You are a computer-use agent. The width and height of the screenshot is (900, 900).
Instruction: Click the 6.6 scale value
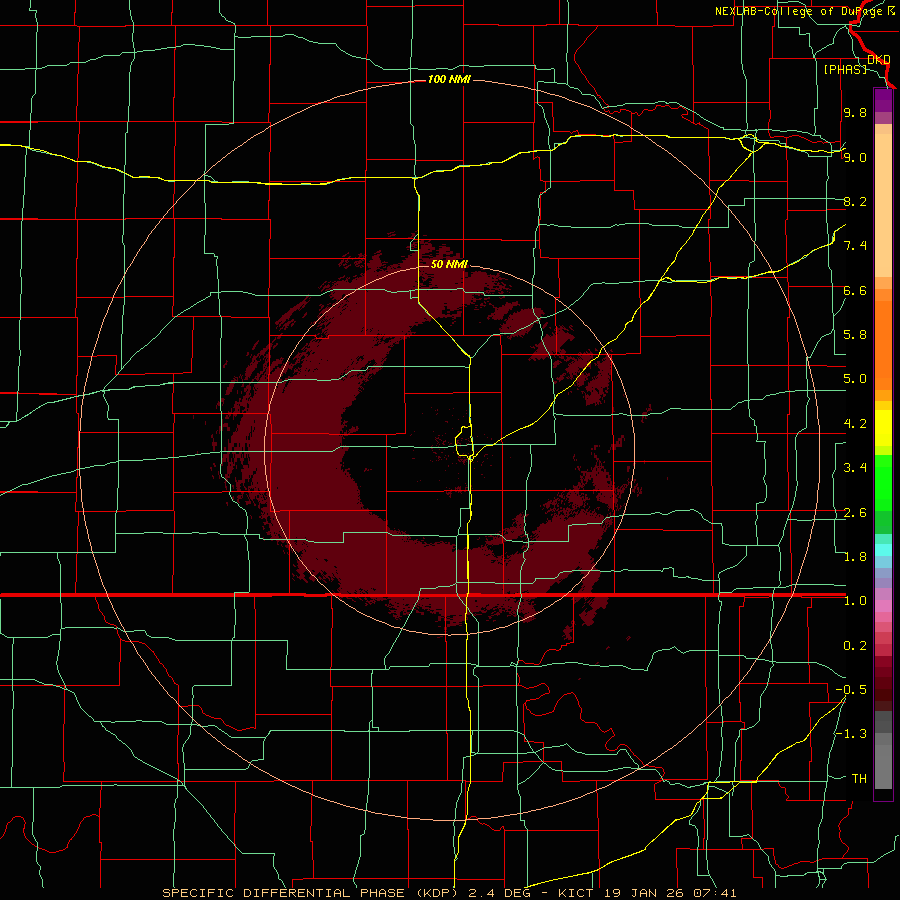(x=855, y=290)
